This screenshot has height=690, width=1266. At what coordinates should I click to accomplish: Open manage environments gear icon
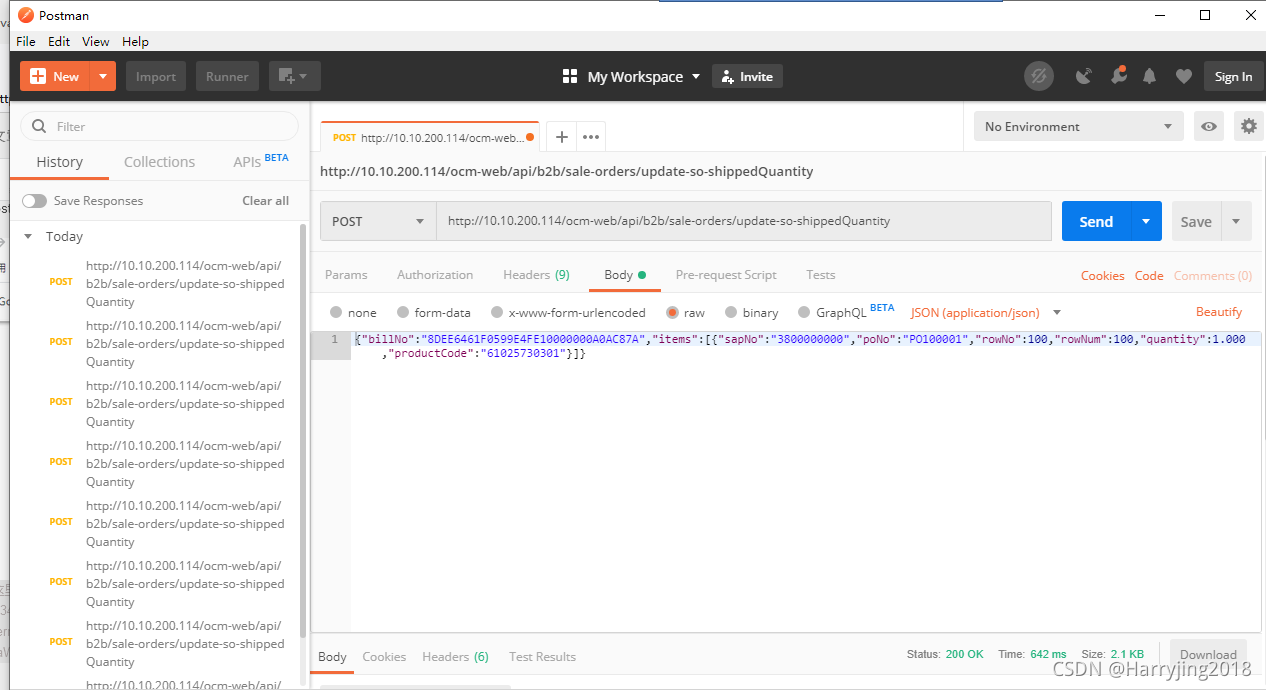[1248, 126]
